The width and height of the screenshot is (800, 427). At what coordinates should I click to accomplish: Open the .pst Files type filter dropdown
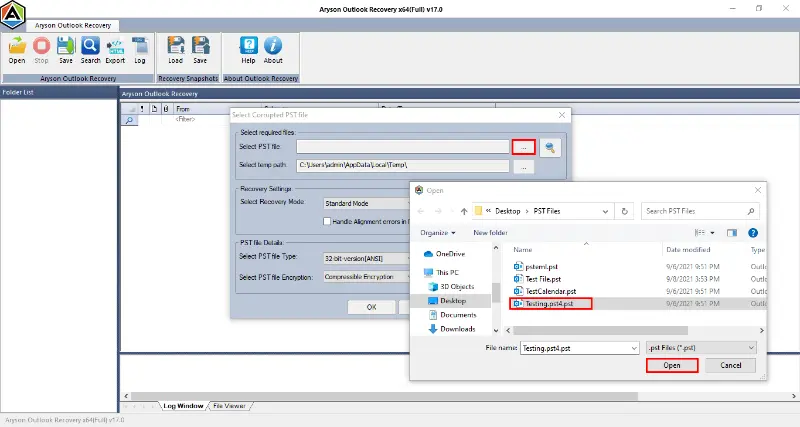(x=701, y=348)
